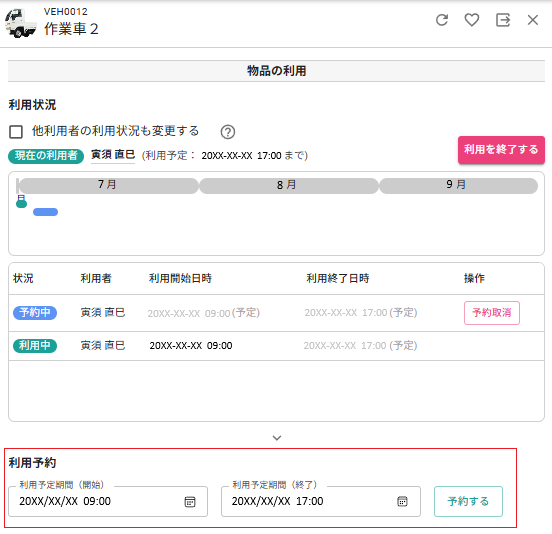
Task: Click the blue reservation bar on timeline
Action: pos(45,212)
